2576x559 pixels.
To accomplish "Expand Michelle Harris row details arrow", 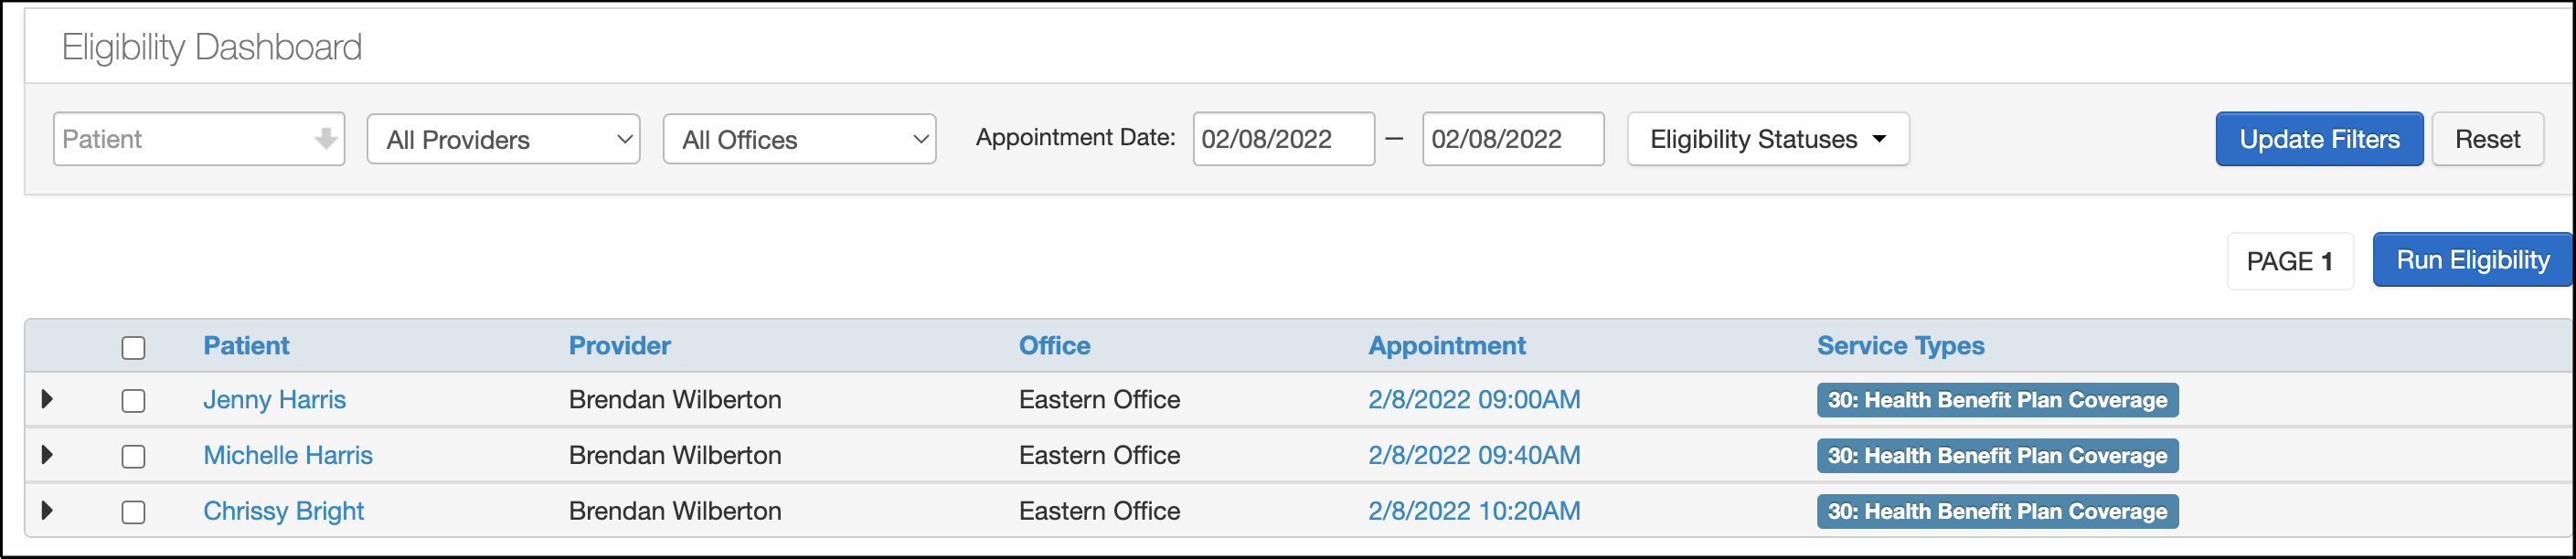I will click(x=47, y=455).
